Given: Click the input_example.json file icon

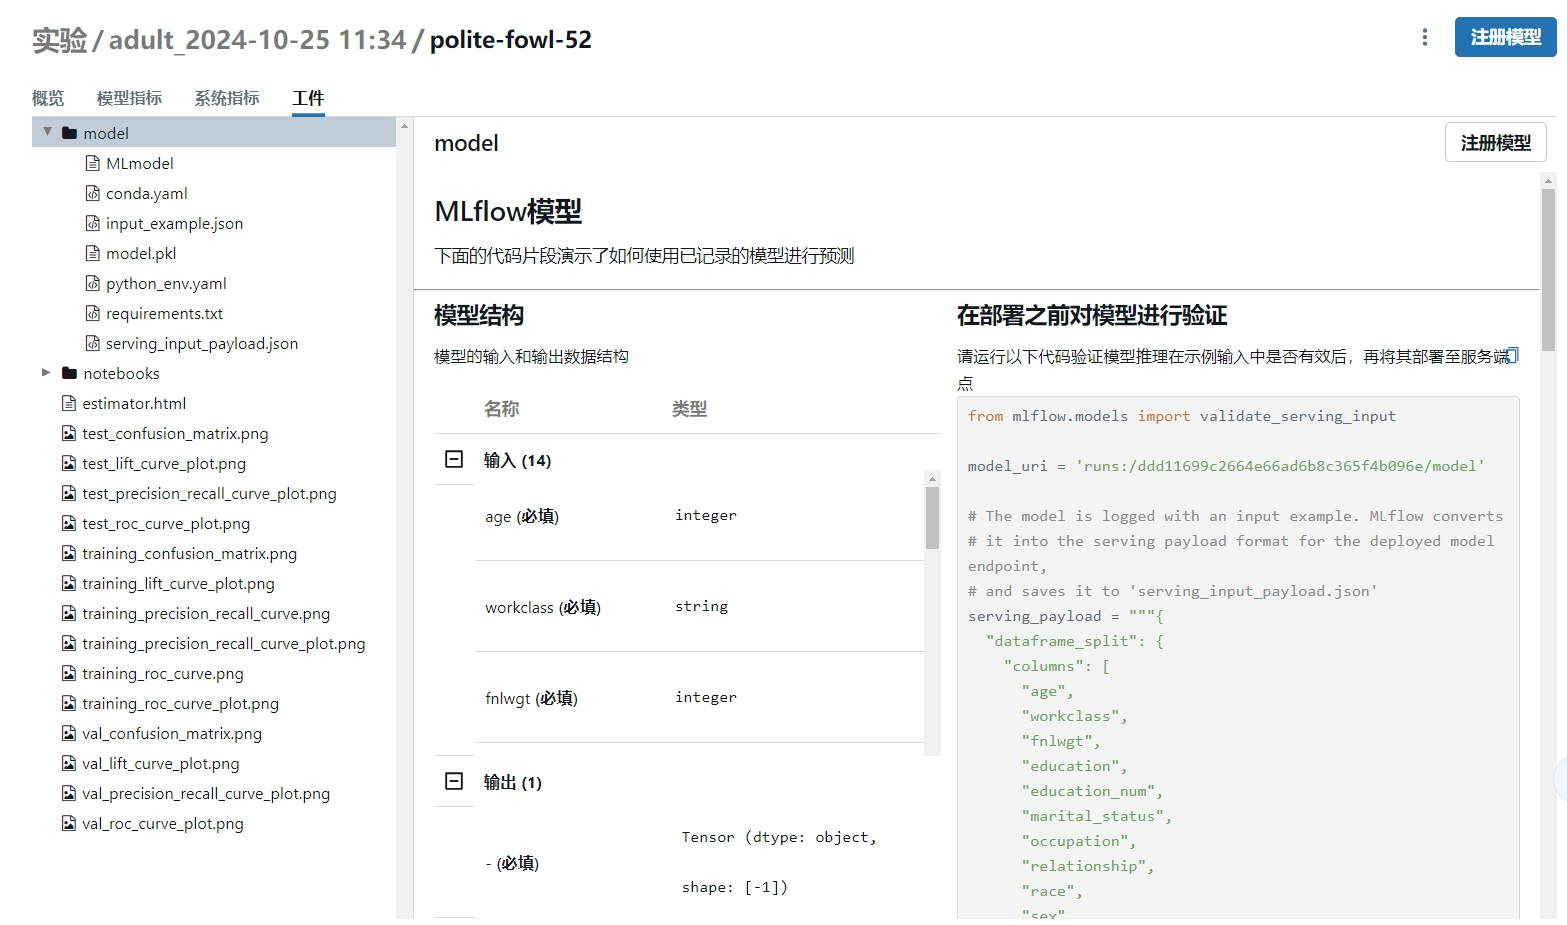Looking at the screenshot, I should tap(93, 223).
